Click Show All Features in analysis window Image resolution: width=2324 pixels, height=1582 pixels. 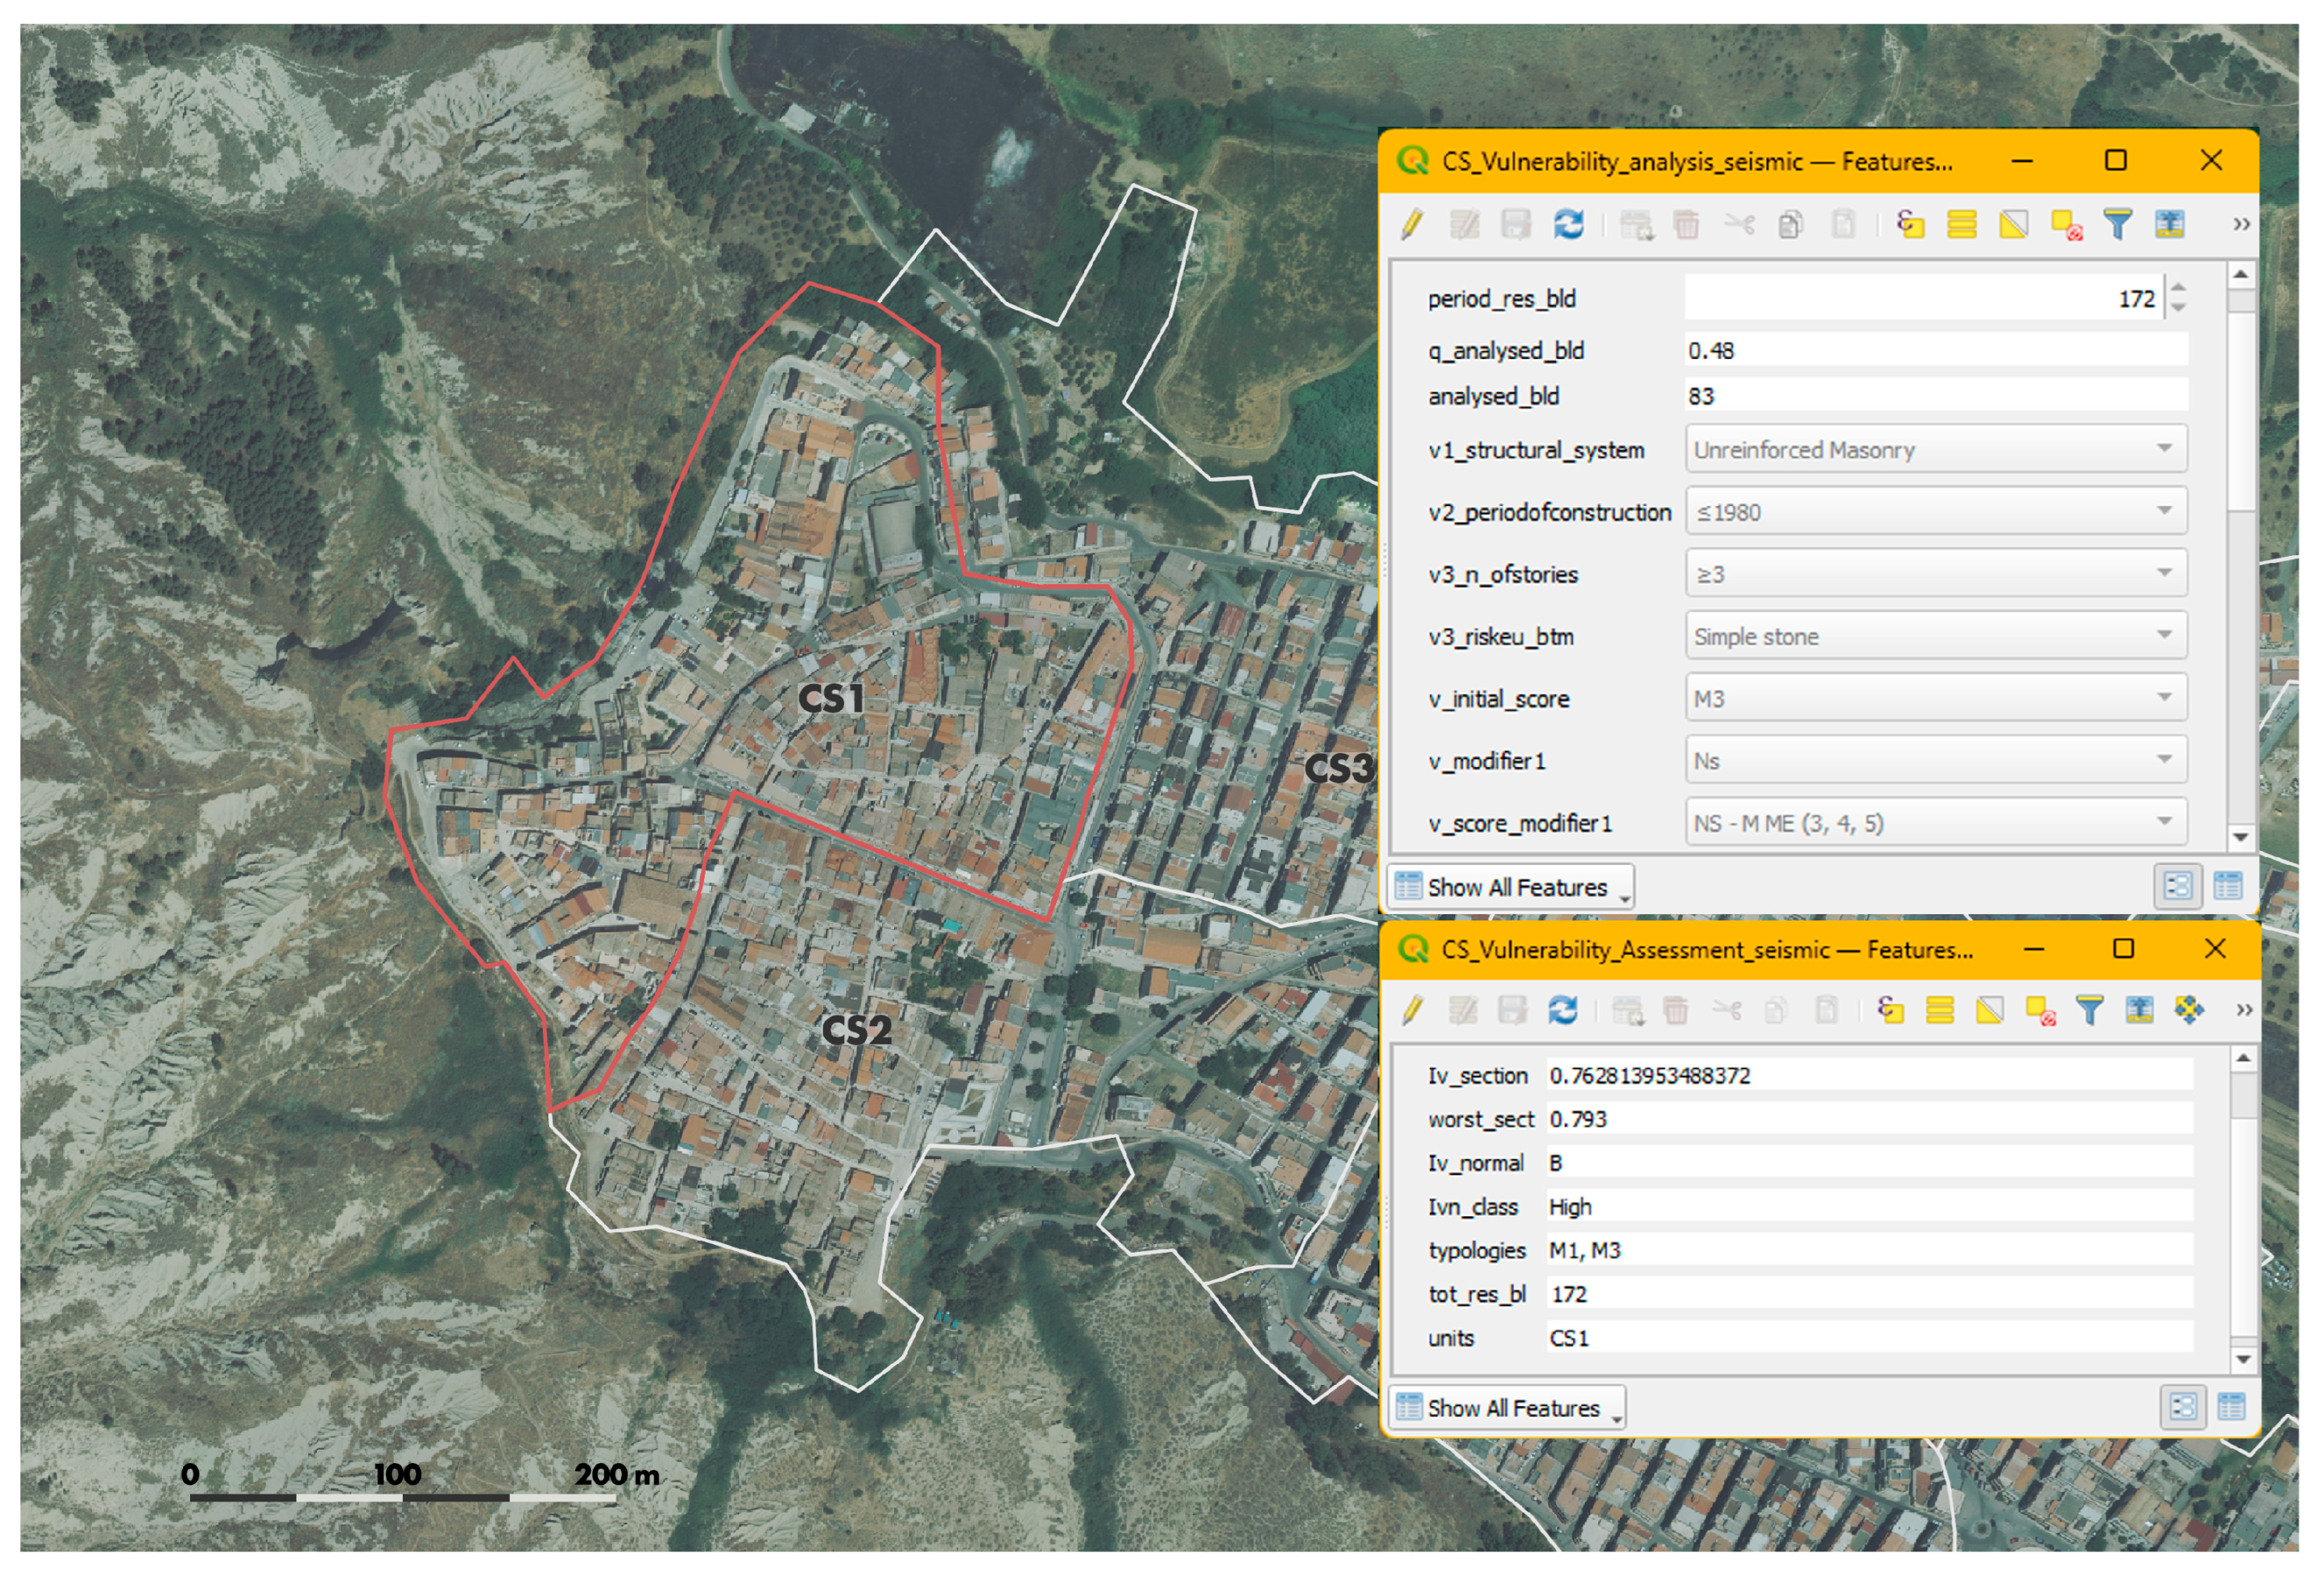(1513, 888)
